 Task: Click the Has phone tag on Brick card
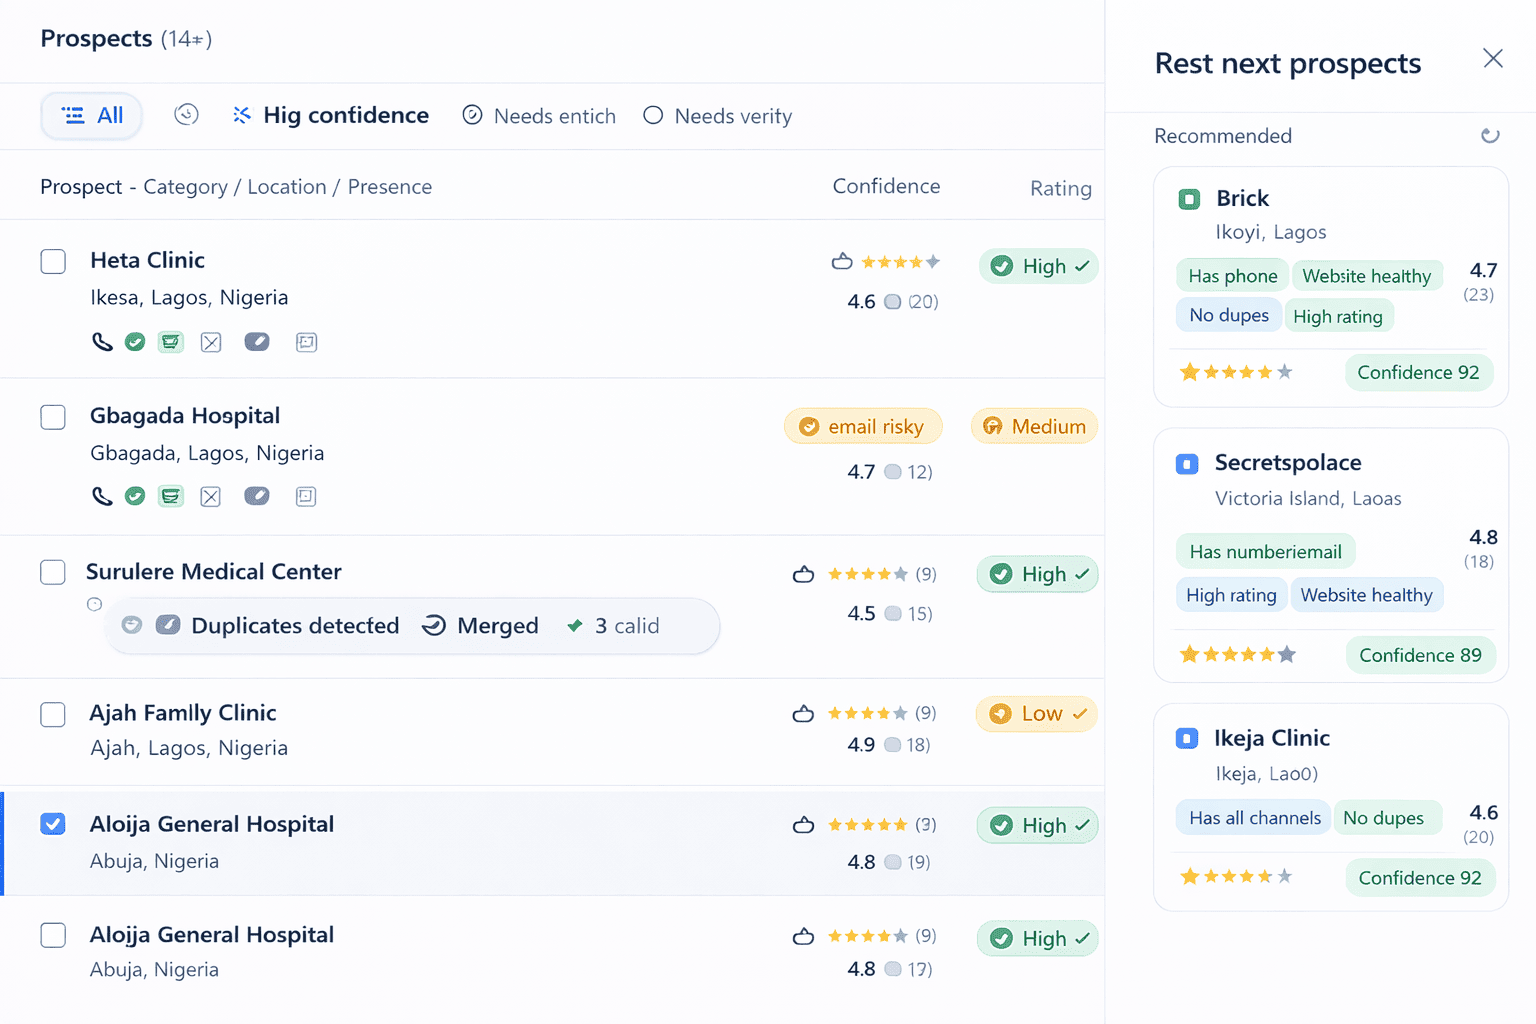pos(1231,275)
